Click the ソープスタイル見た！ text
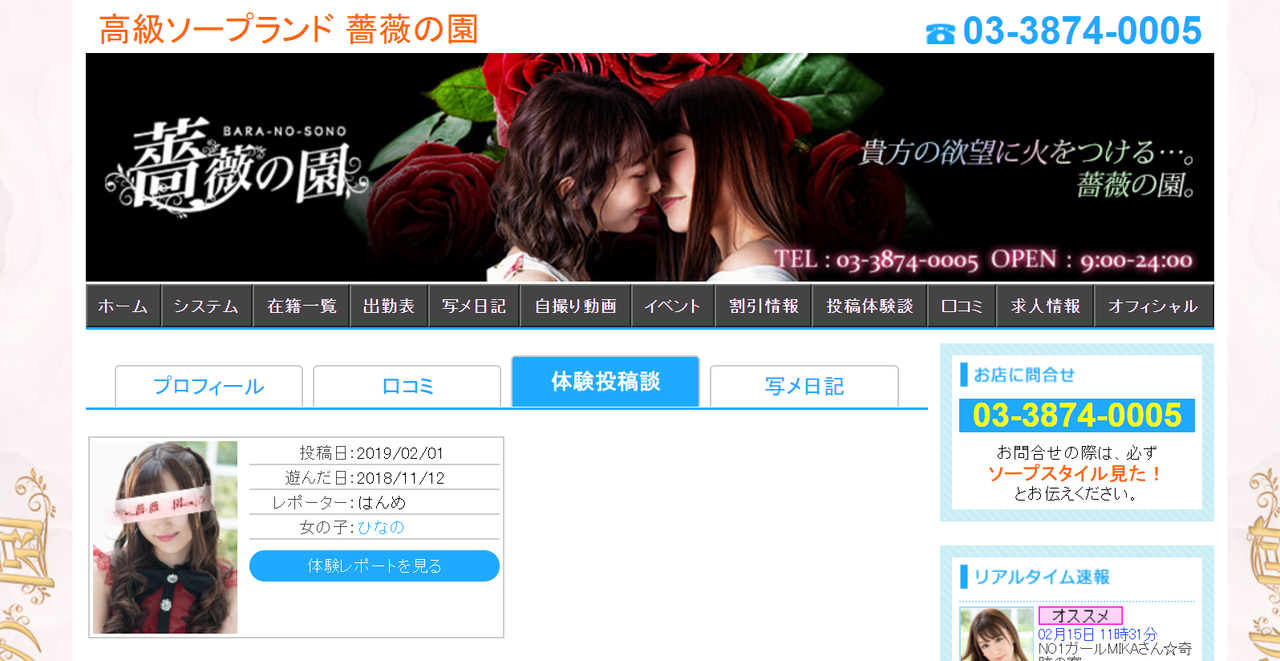The height and width of the screenshot is (661, 1280). tap(1076, 473)
